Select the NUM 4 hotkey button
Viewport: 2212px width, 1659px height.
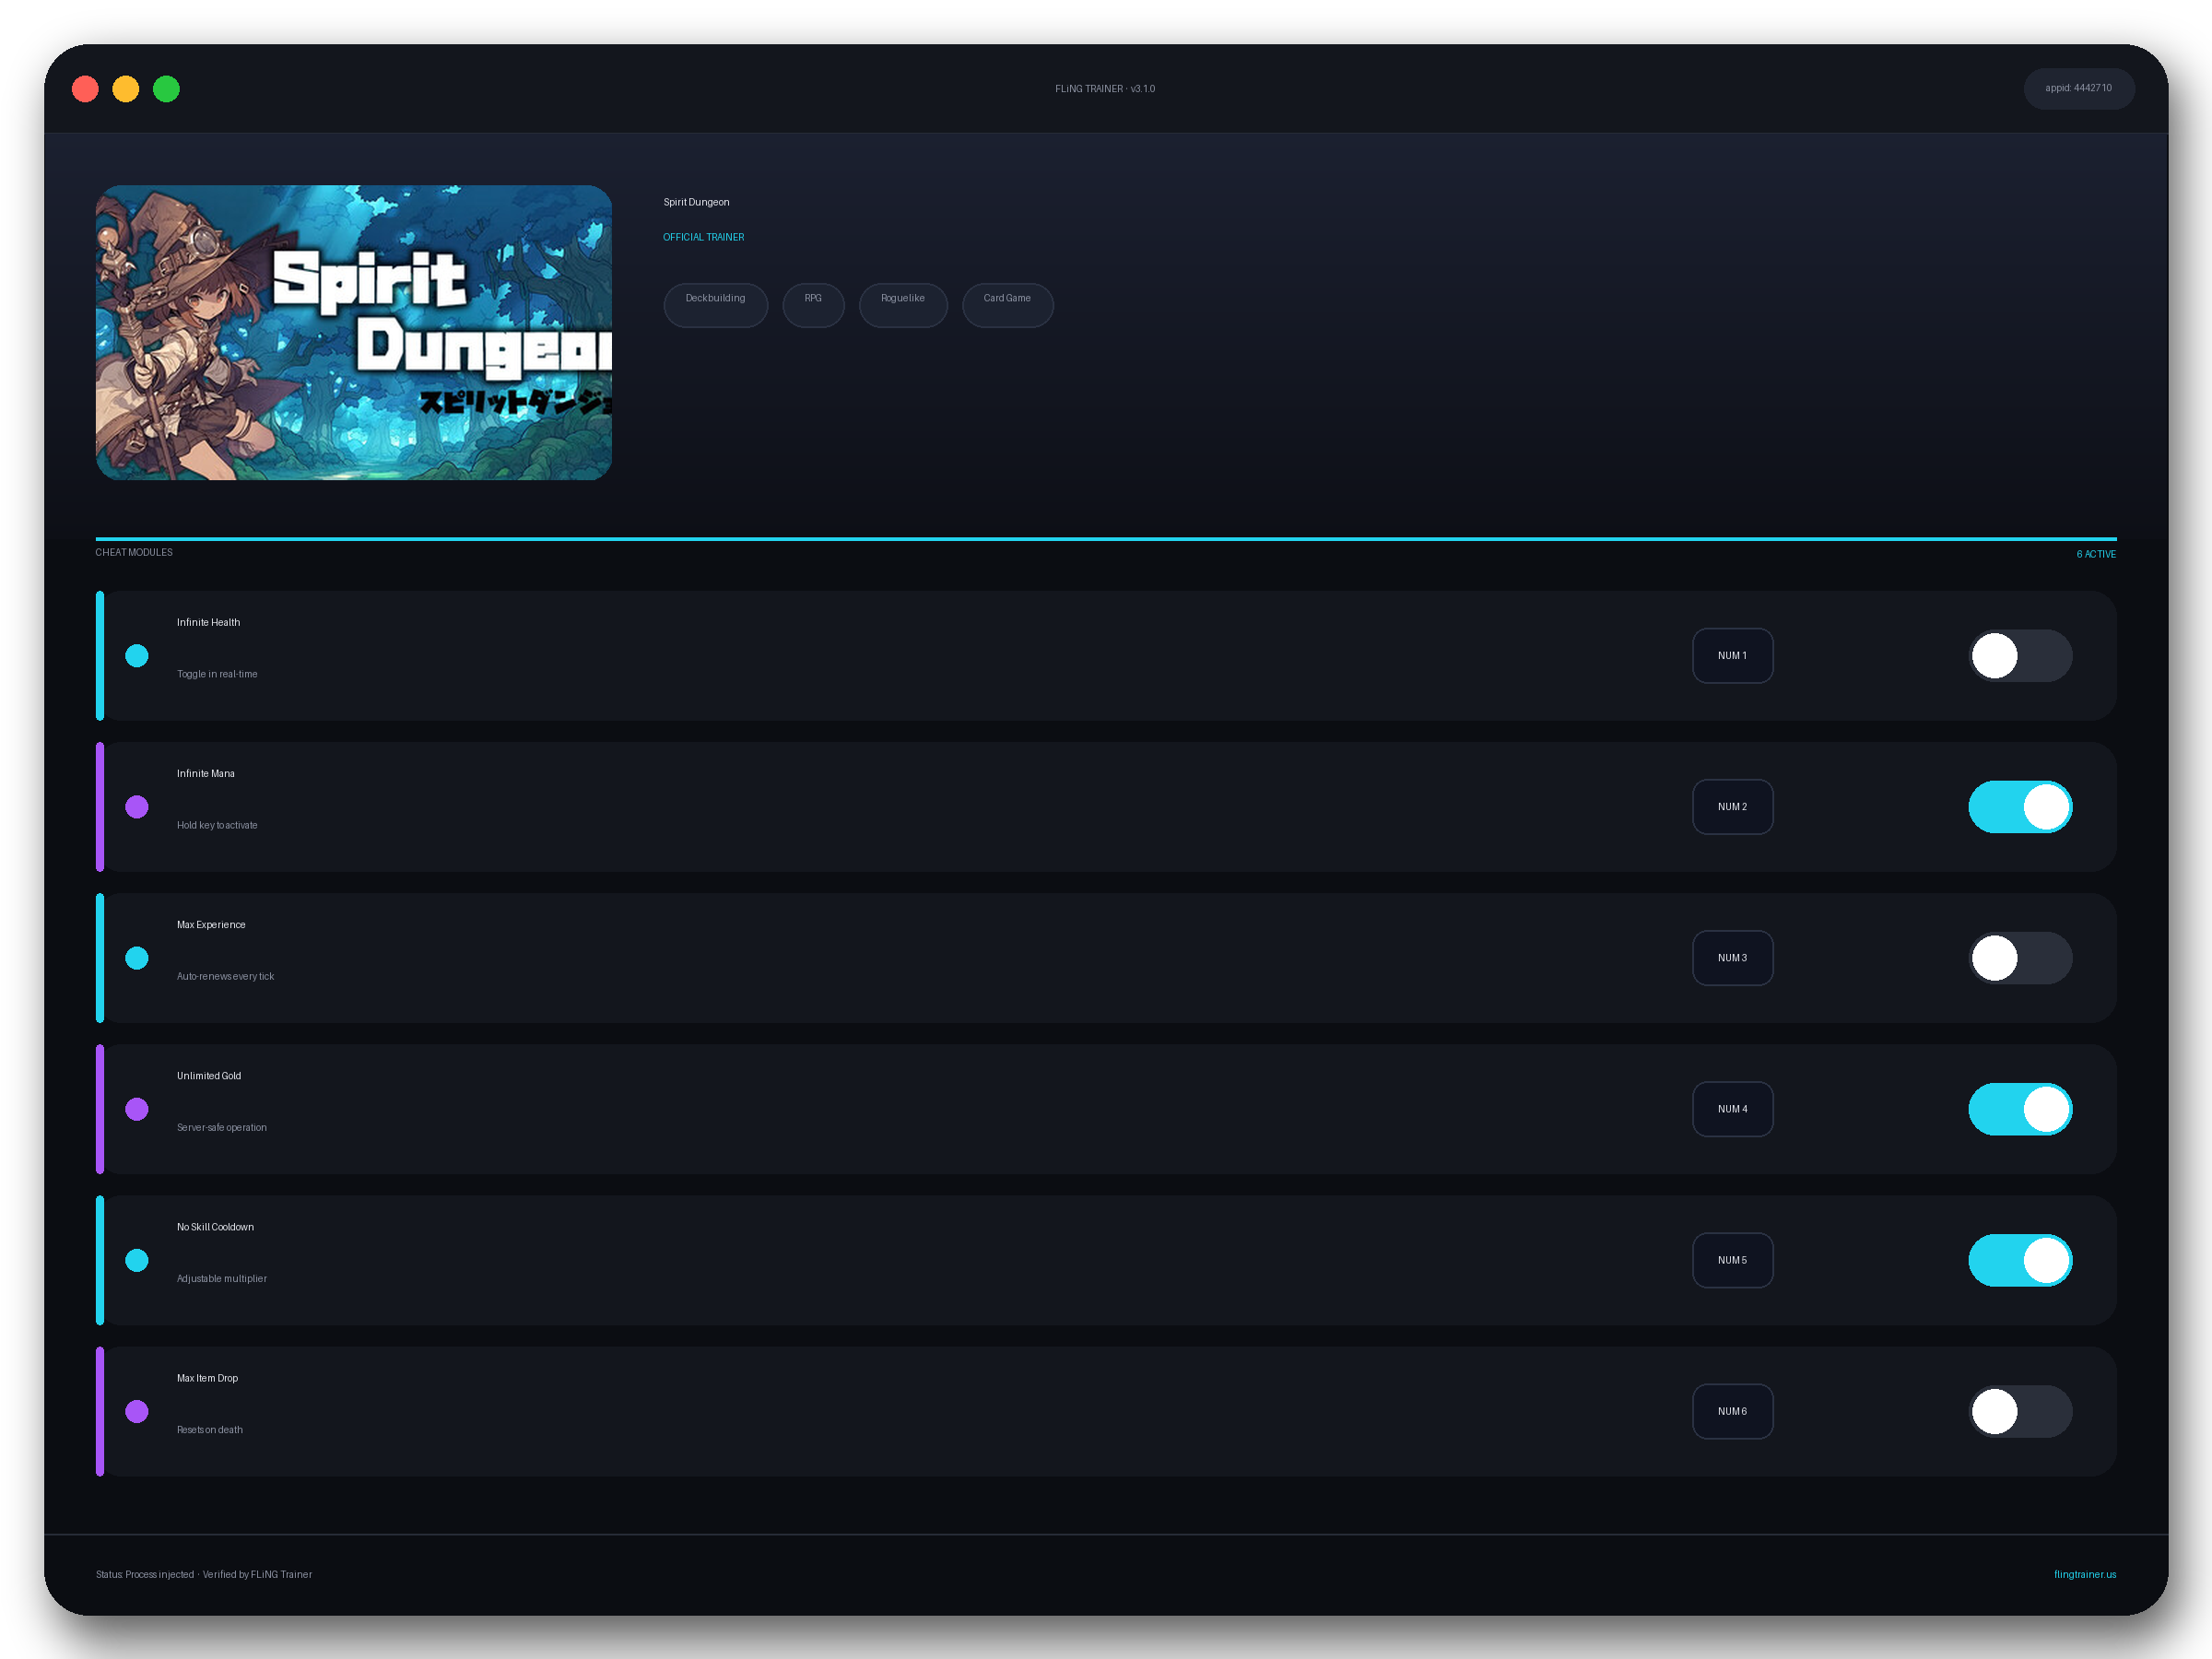pos(1732,1109)
